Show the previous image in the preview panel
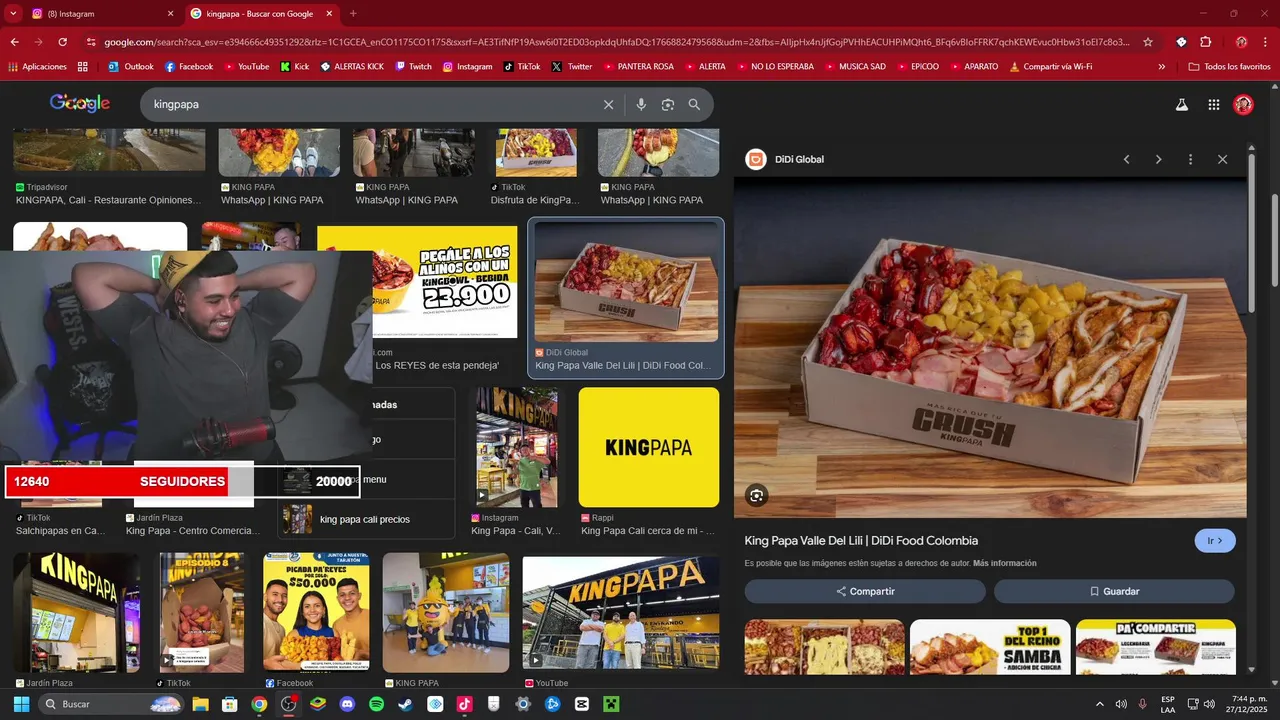Viewport: 1280px width, 720px height. [x=1126, y=160]
